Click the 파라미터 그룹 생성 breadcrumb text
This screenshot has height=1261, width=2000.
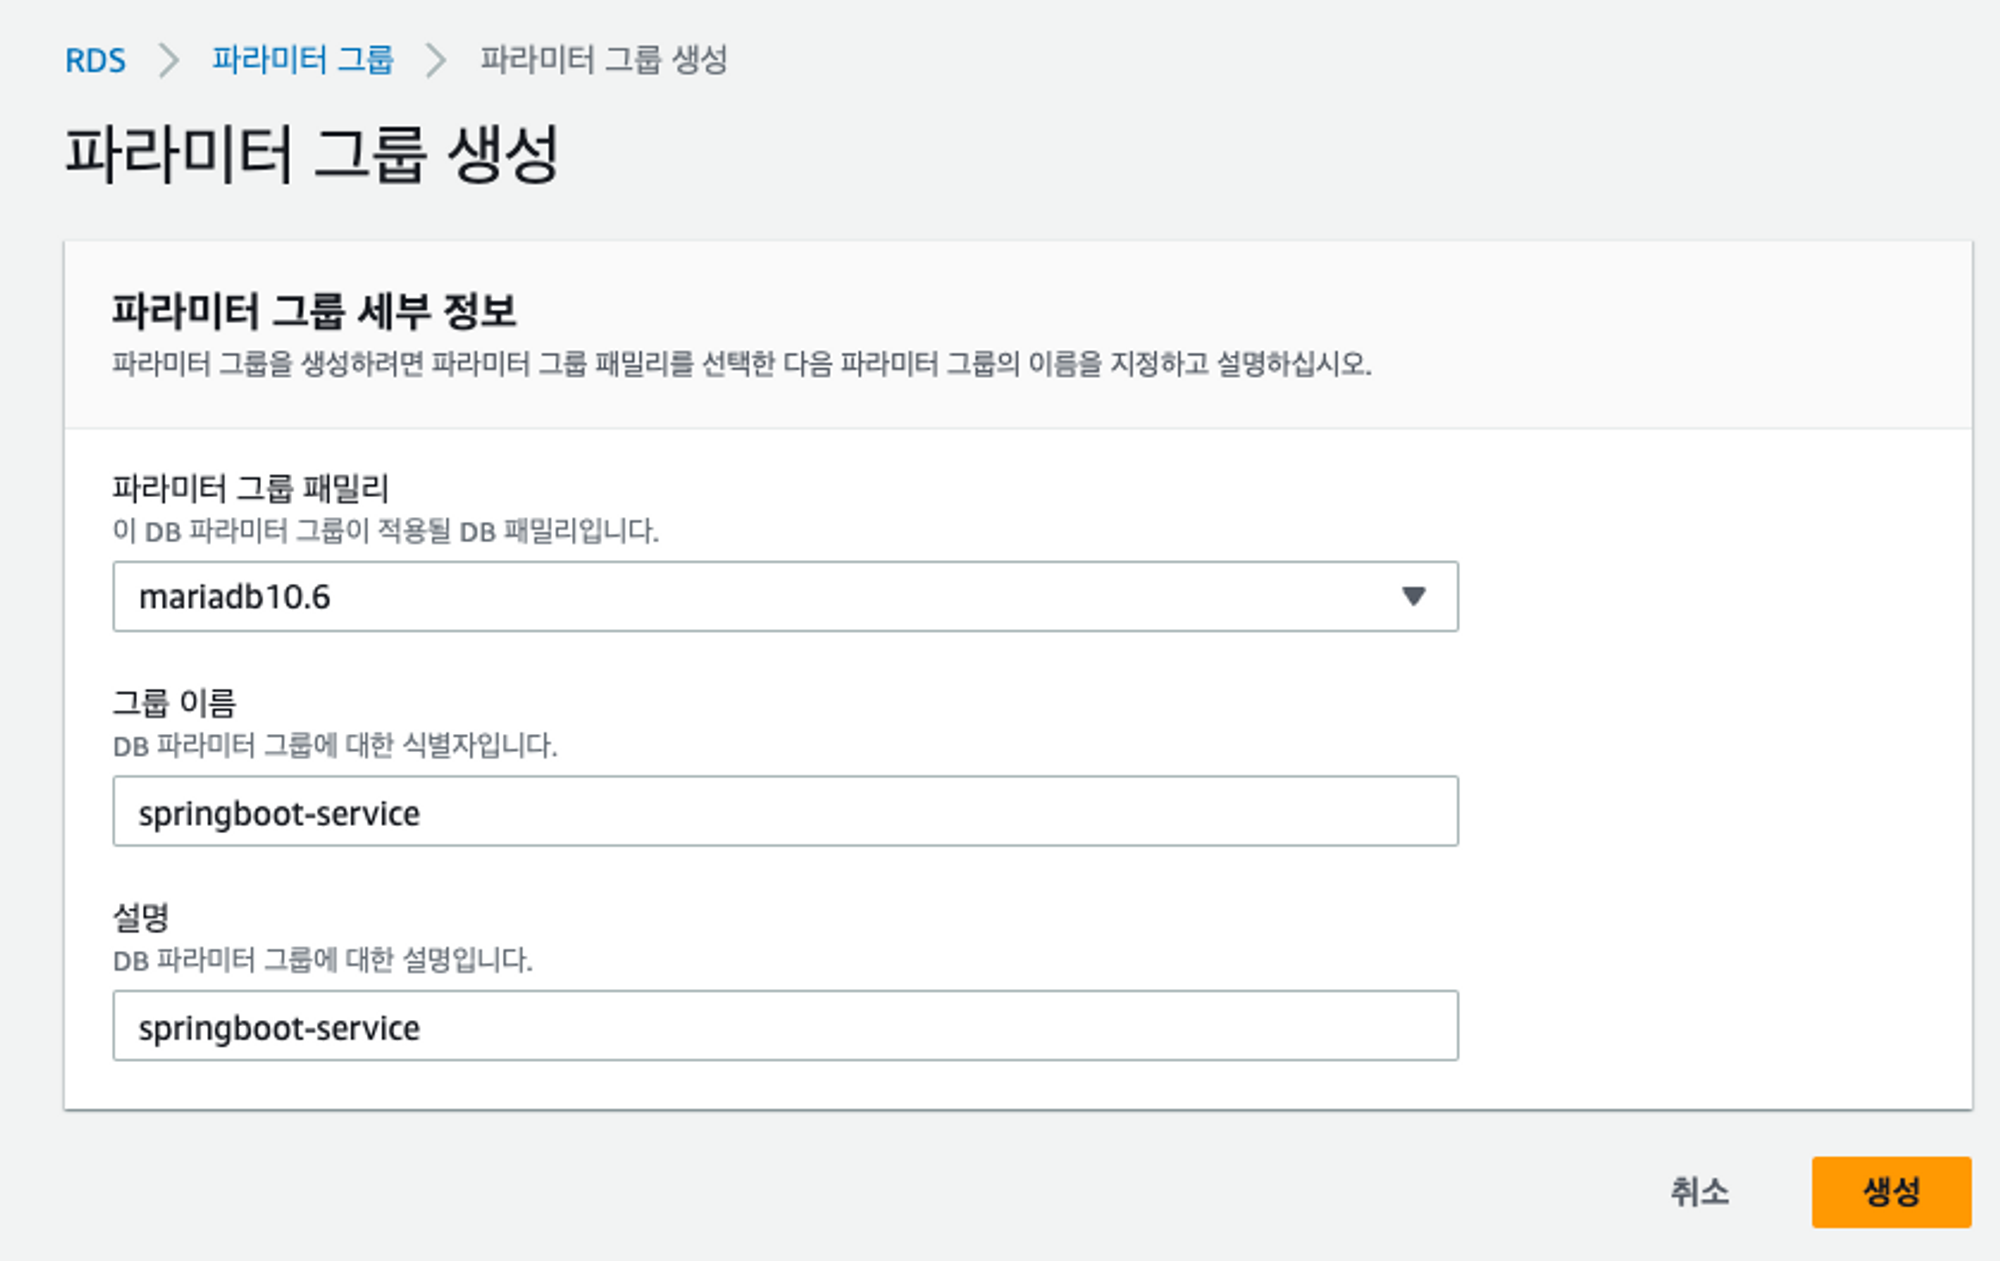tap(603, 60)
